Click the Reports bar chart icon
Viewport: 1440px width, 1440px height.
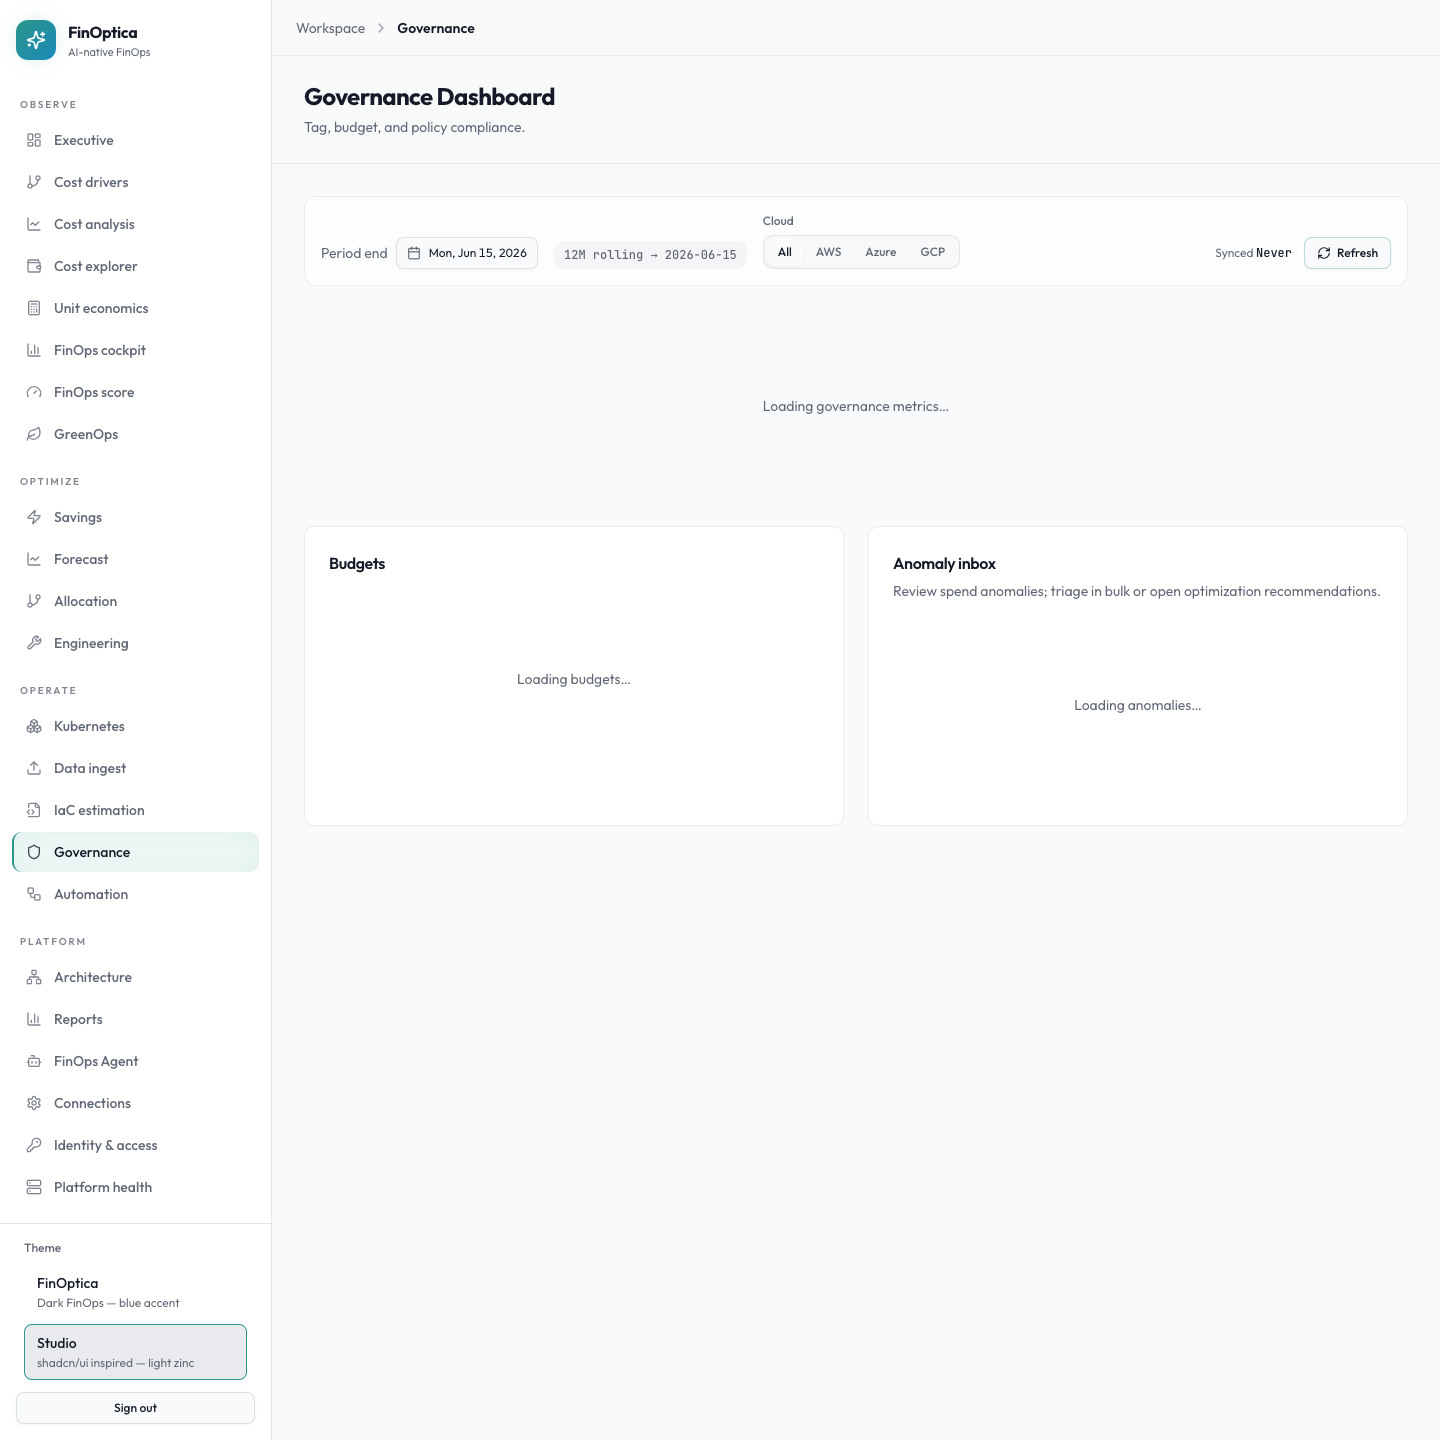pos(34,1019)
